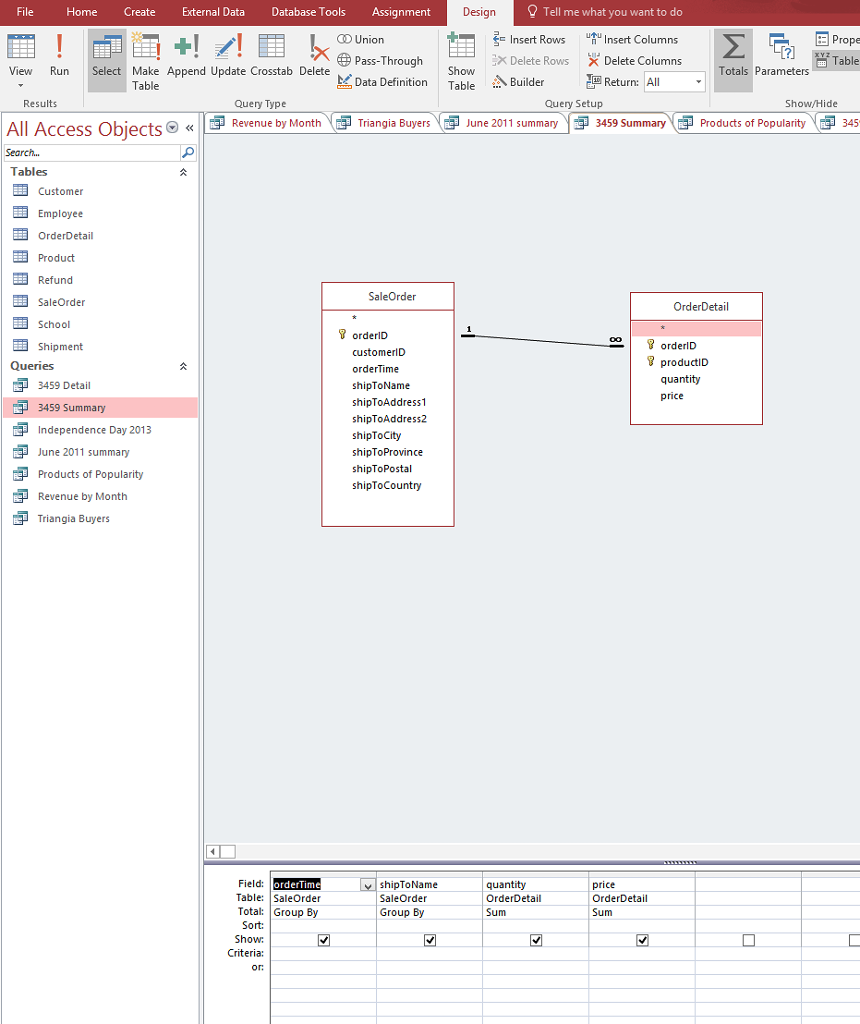The image size is (860, 1024).
Task: Choose the Update query type
Action: tap(228, 55)
